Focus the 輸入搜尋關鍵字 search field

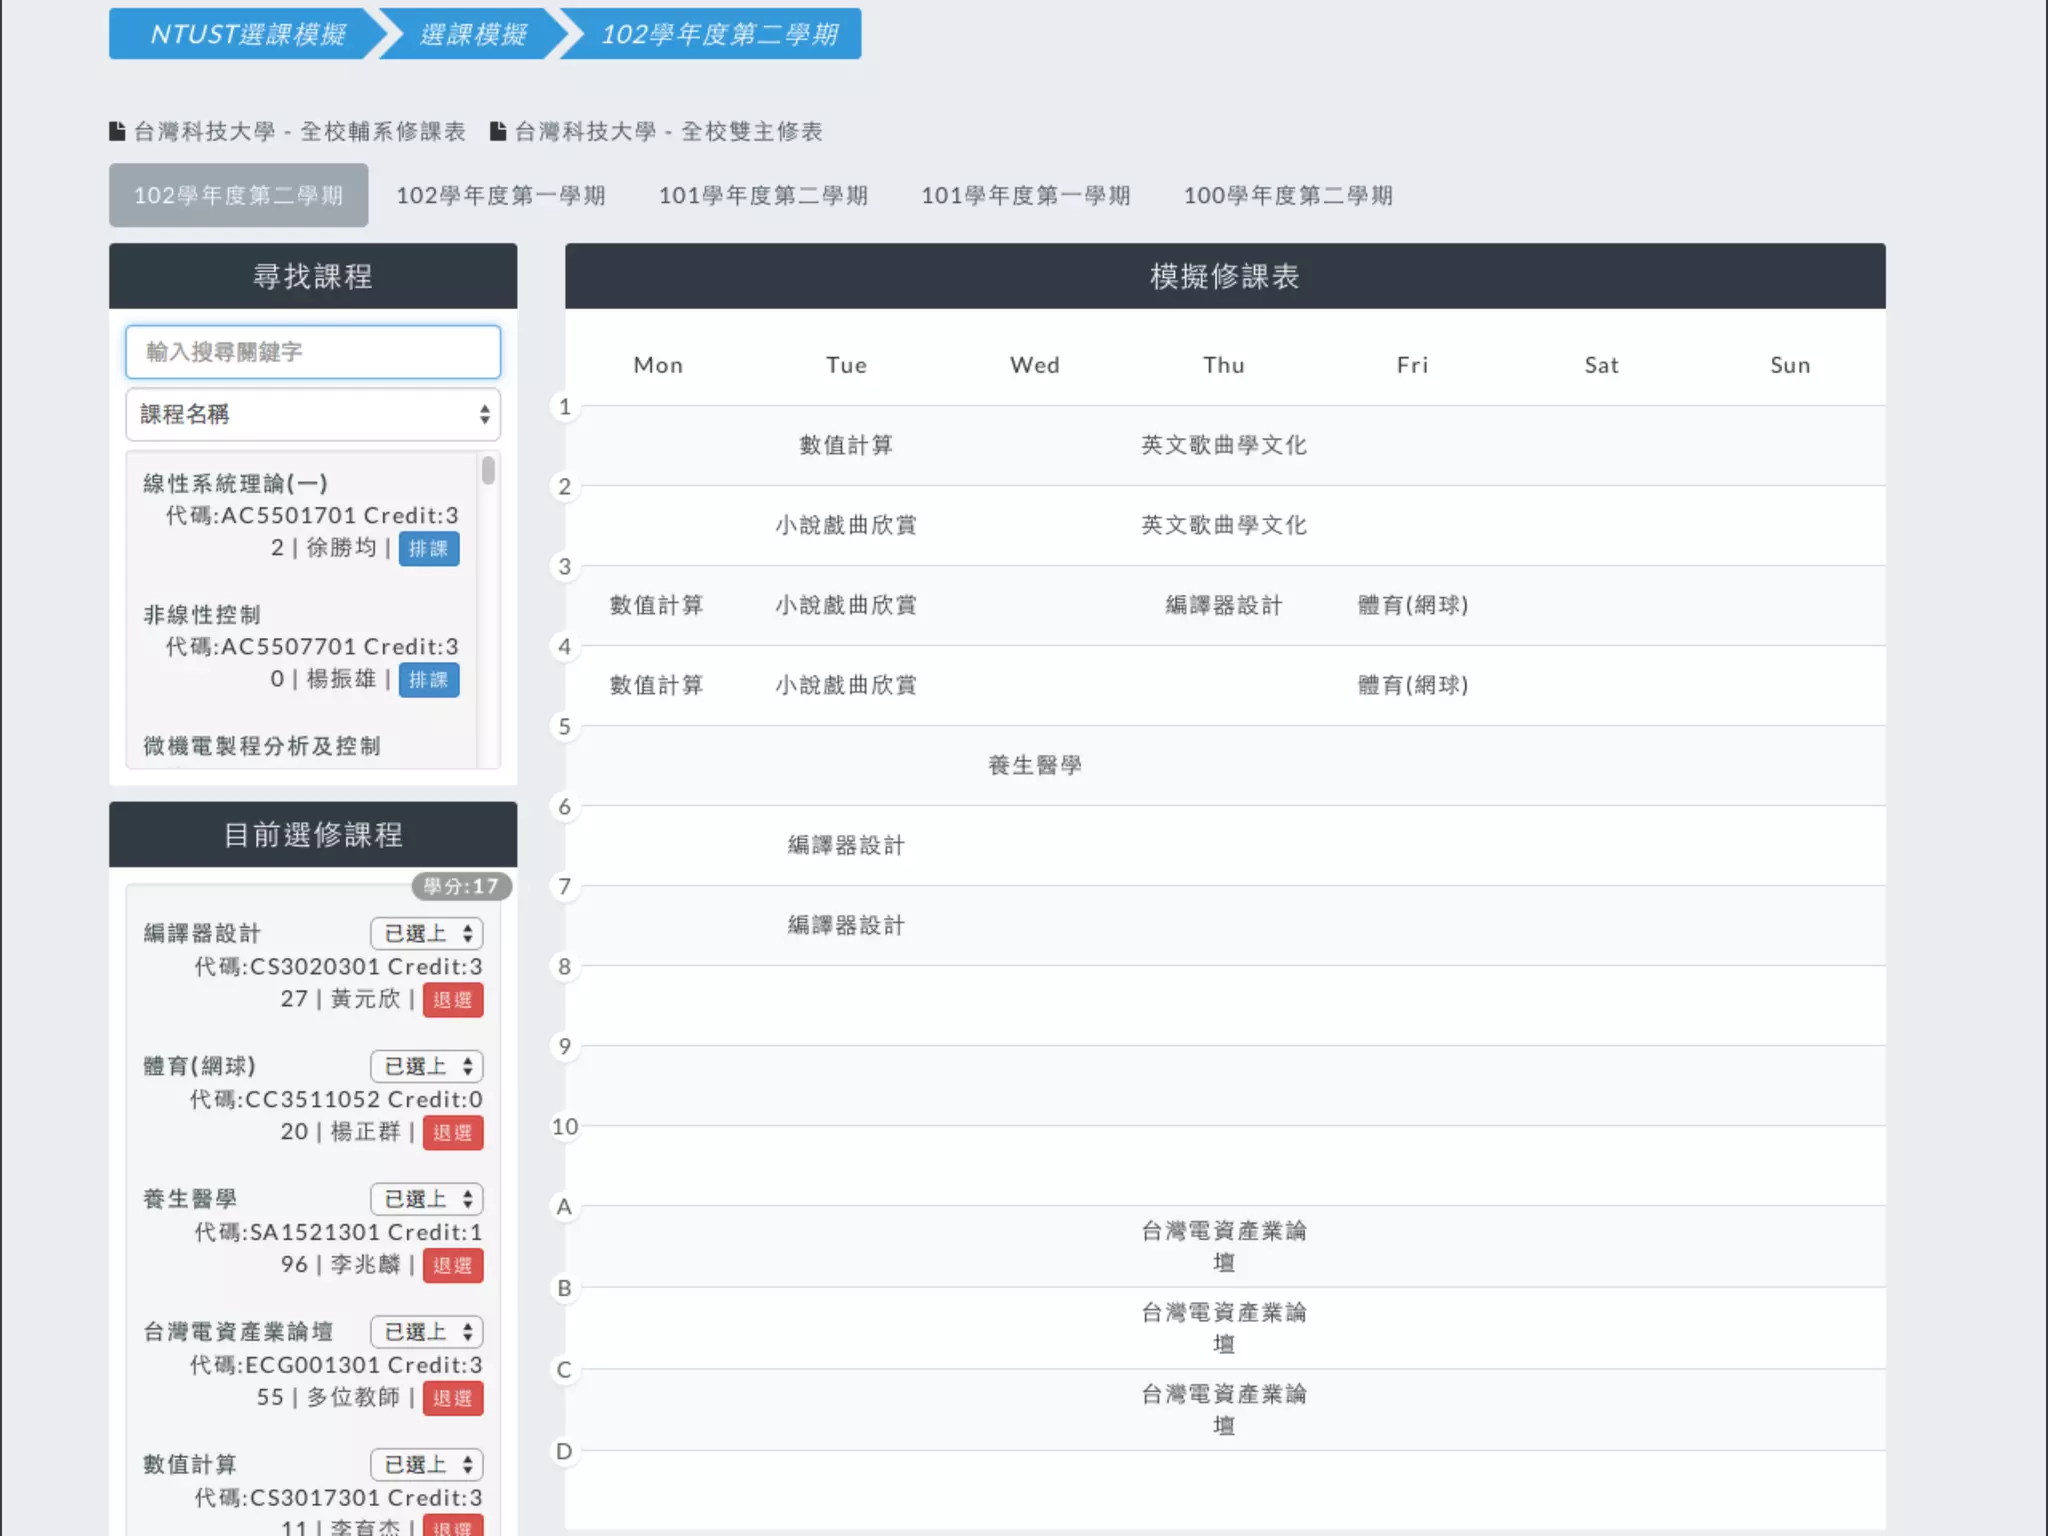(313, 352)
